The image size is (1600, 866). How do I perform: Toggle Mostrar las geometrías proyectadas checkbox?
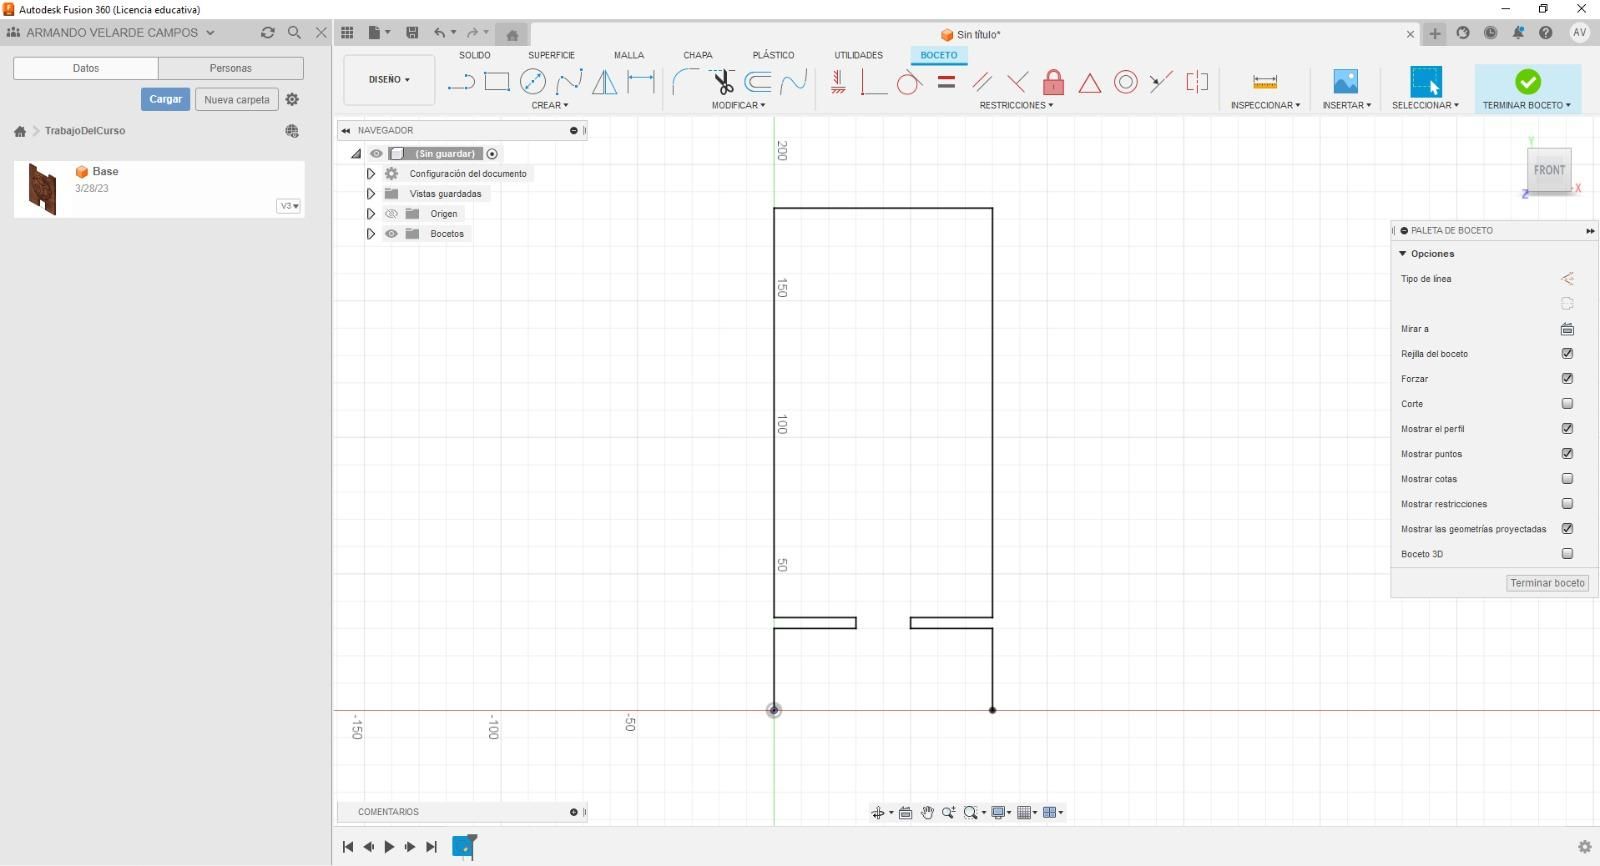(1567, 529)
